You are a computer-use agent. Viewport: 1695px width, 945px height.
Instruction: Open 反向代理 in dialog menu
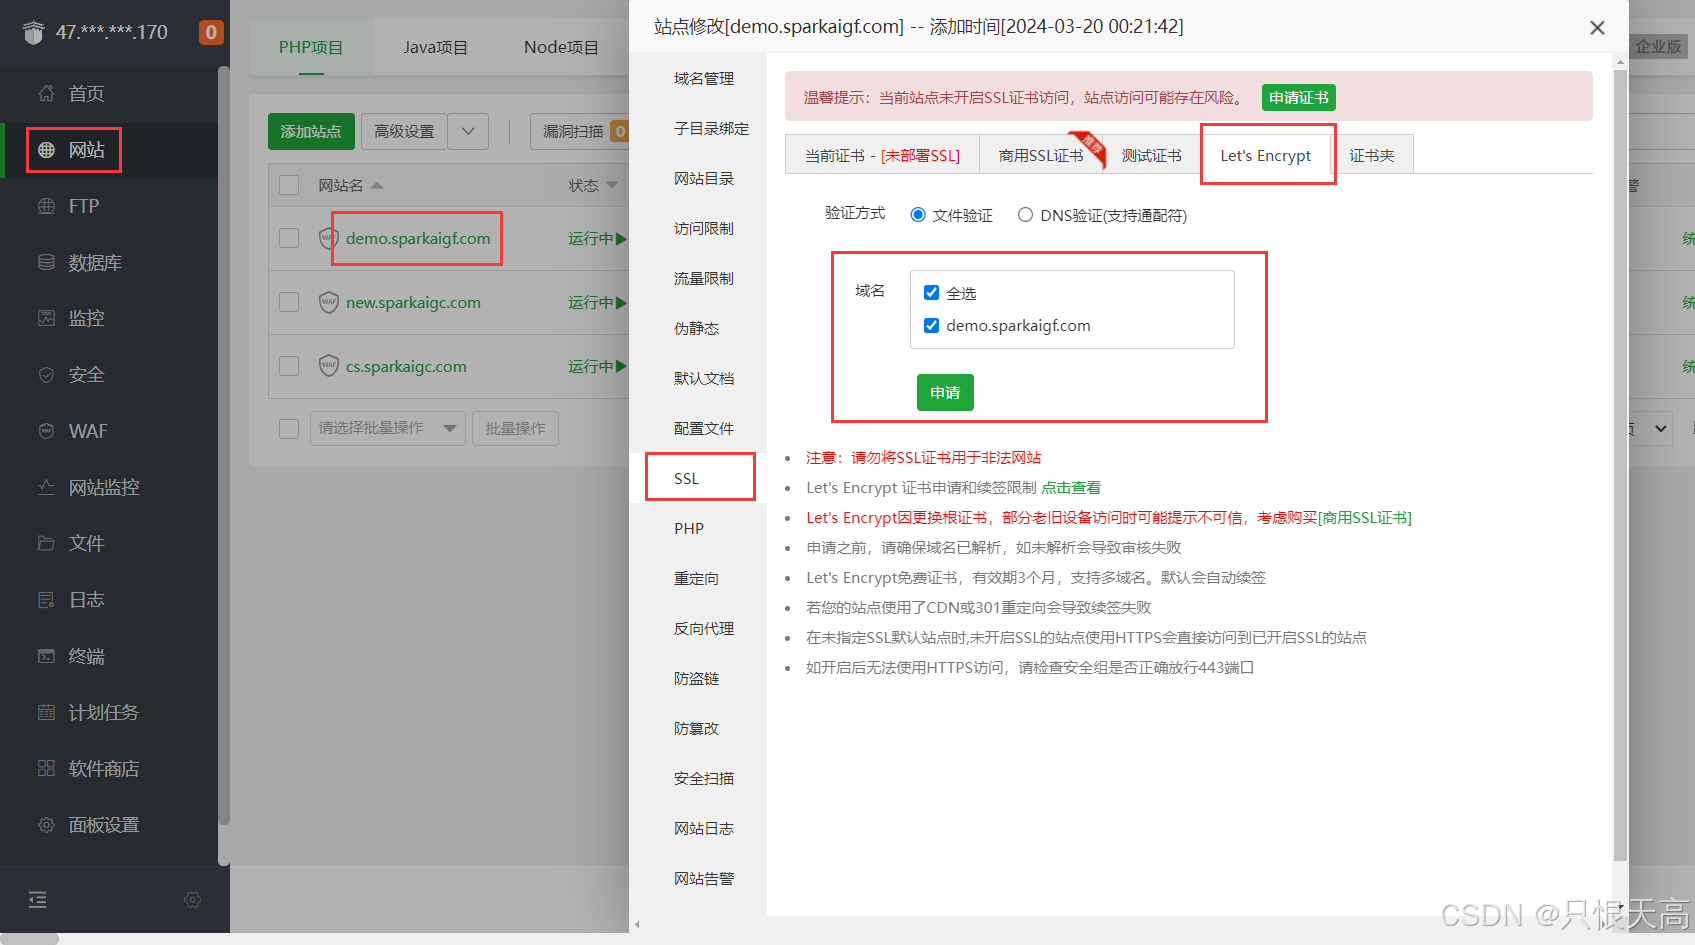point(698,628)
